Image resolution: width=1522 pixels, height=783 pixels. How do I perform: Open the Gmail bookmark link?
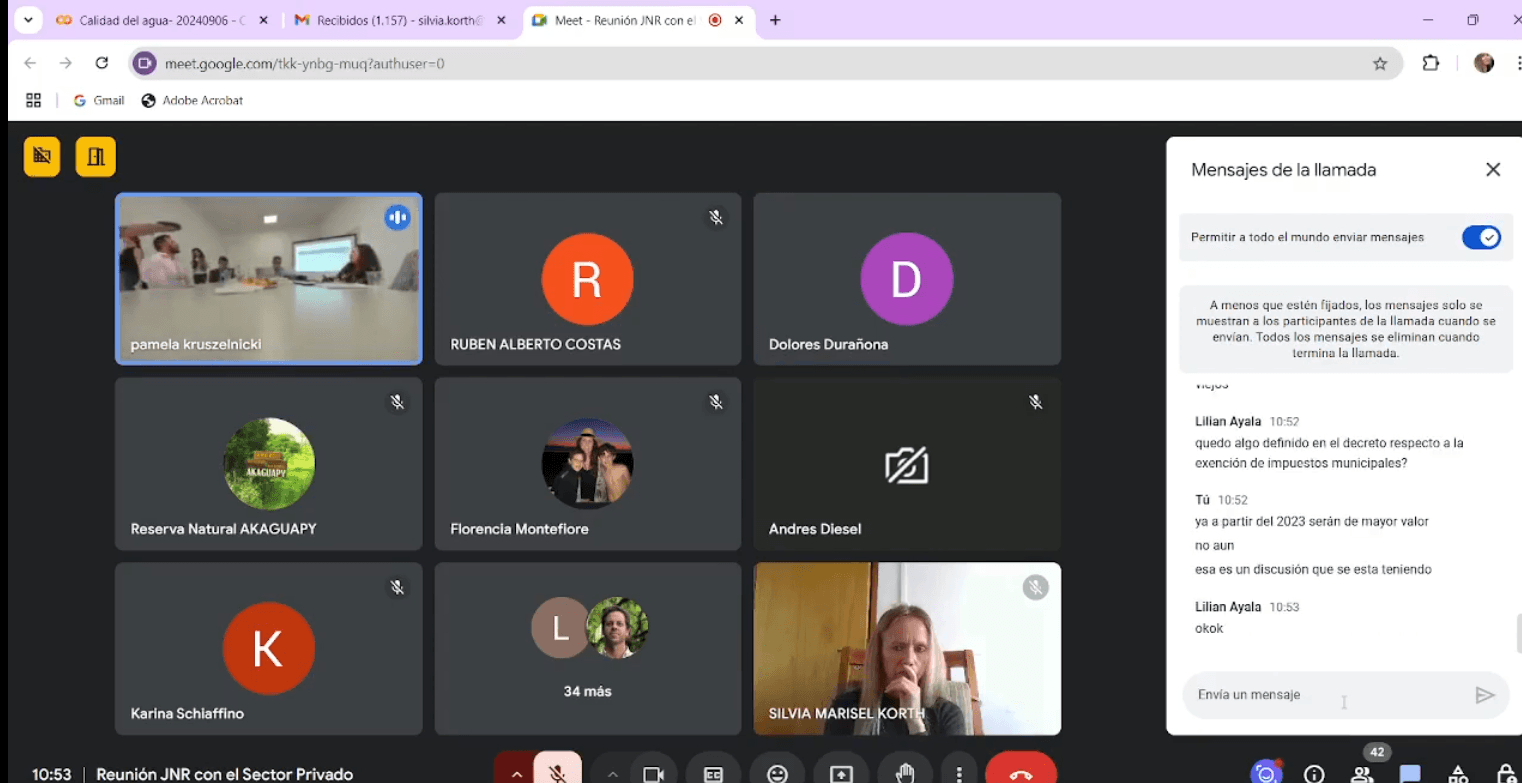pyautogui.click(x=99, y=100)
